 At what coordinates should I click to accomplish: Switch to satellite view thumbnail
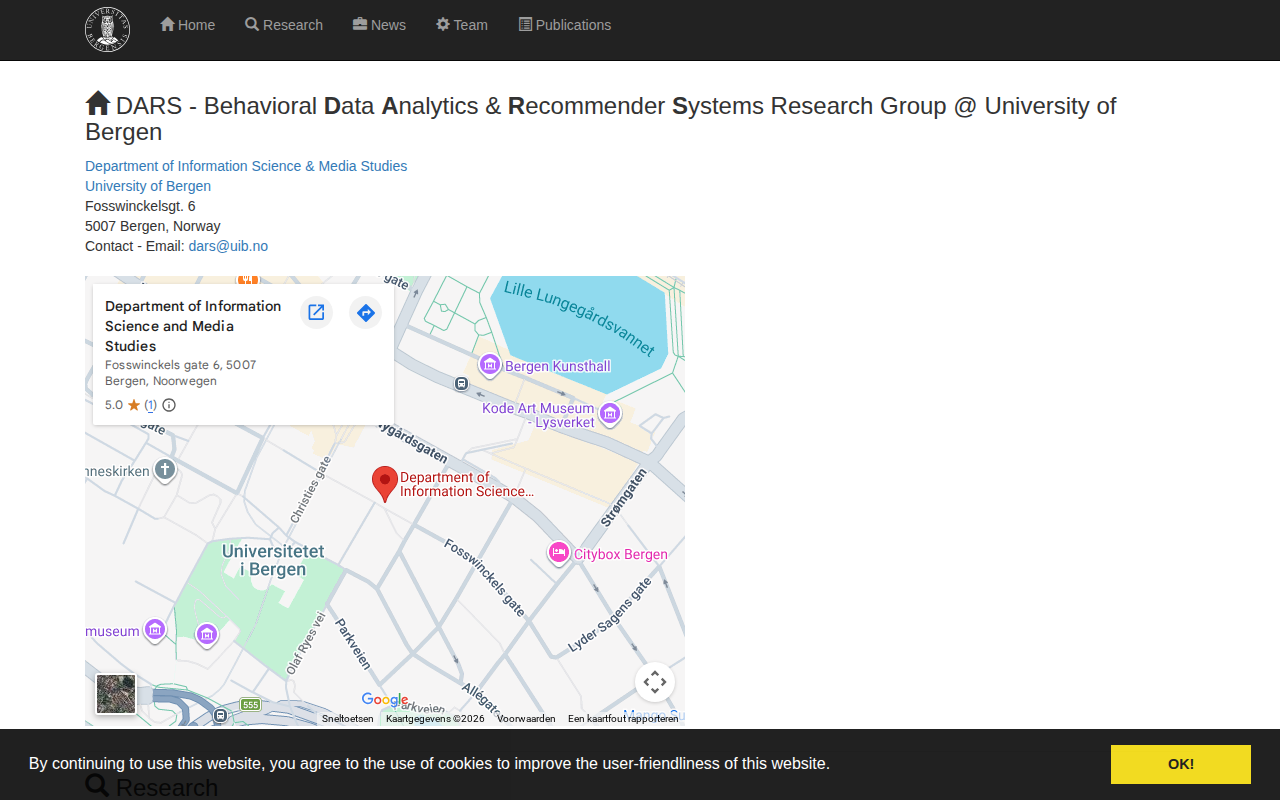click(116, 693)
